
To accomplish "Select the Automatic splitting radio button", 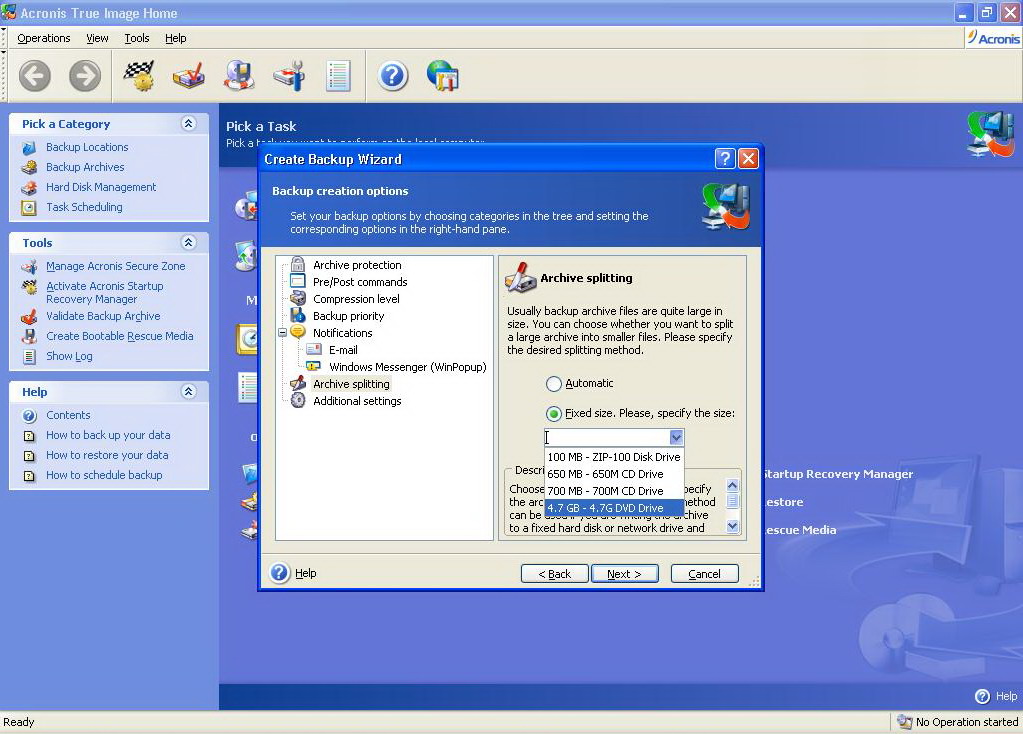I will [x=553, y=384].
